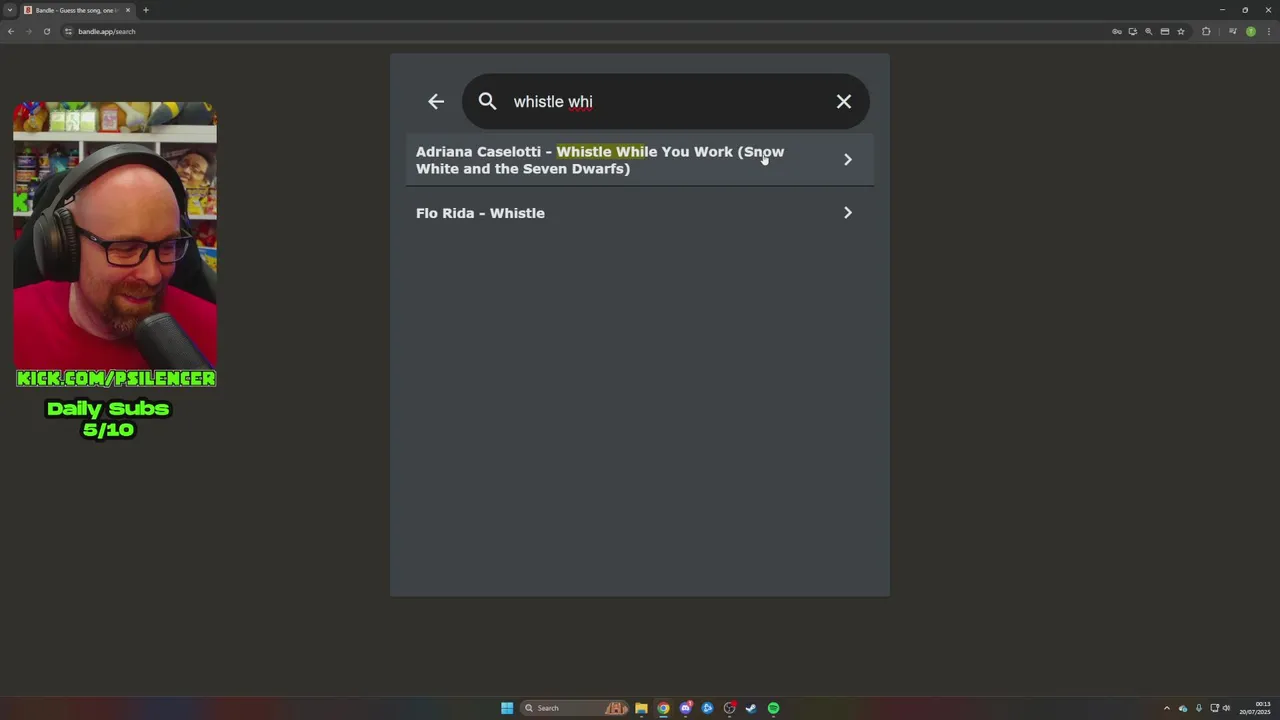Open the tab search dropdown
Screen dimensions: 1280x720
(x=10, y=10)
